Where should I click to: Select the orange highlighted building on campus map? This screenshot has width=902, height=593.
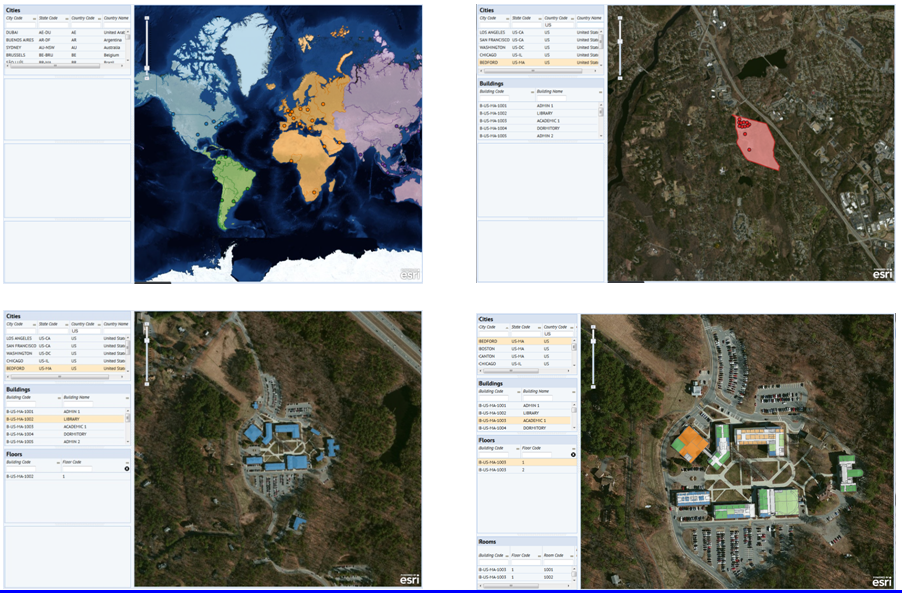point(691,444)
